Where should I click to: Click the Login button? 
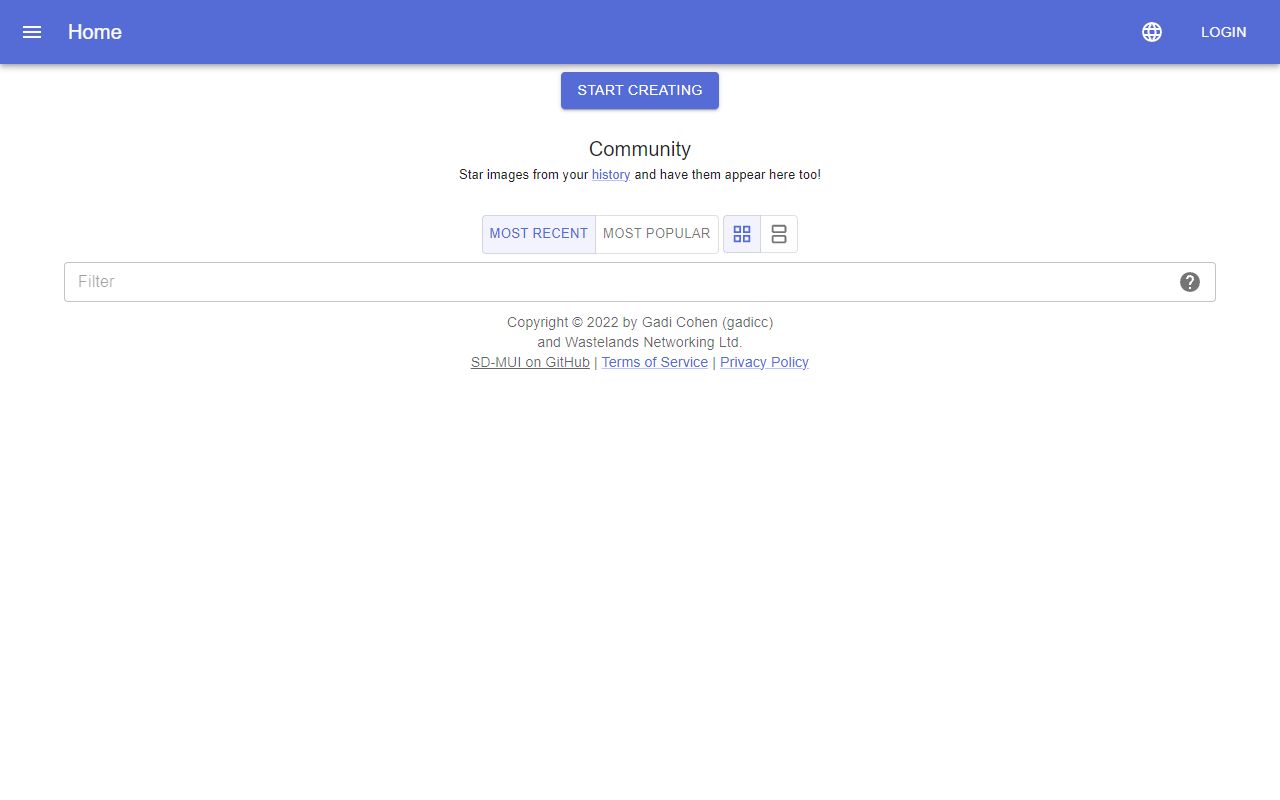[1223, 32]
